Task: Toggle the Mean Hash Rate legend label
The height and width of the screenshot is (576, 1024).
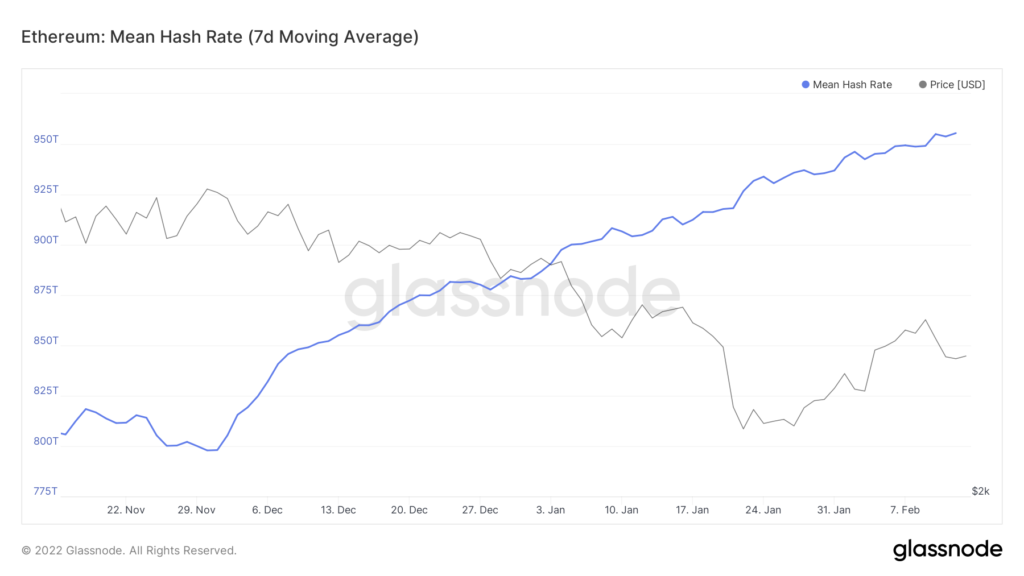Action: pyautogui.click(x=852, y=85)
